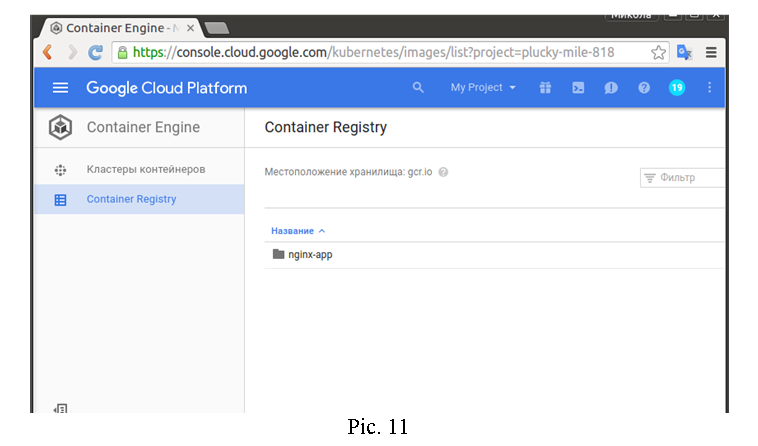This screenshot has height=446, width=758.
Task: Open the nginx-app repository name
Action: [x=310, y=255]
